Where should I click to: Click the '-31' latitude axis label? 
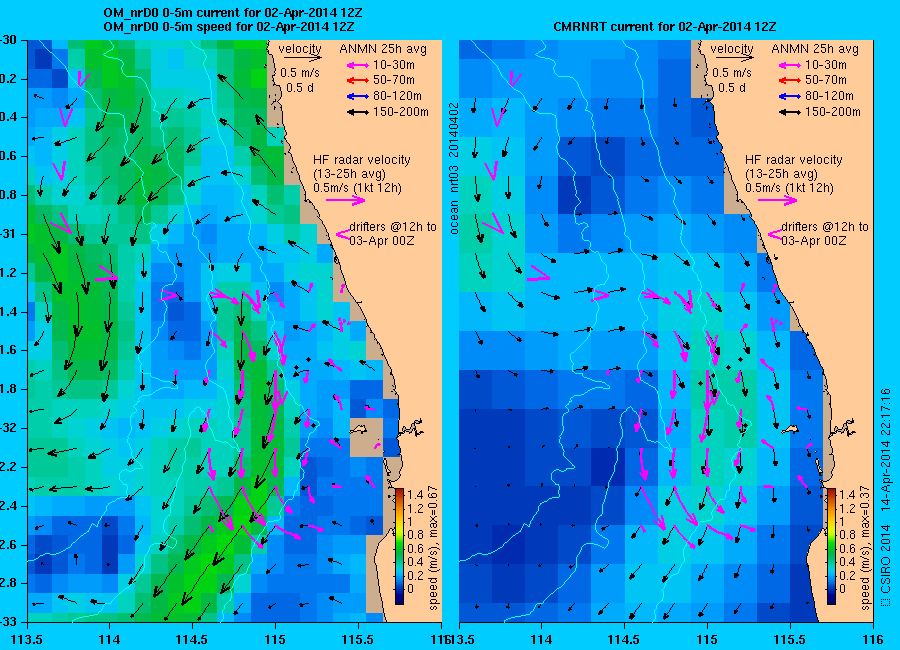(8, 234)
